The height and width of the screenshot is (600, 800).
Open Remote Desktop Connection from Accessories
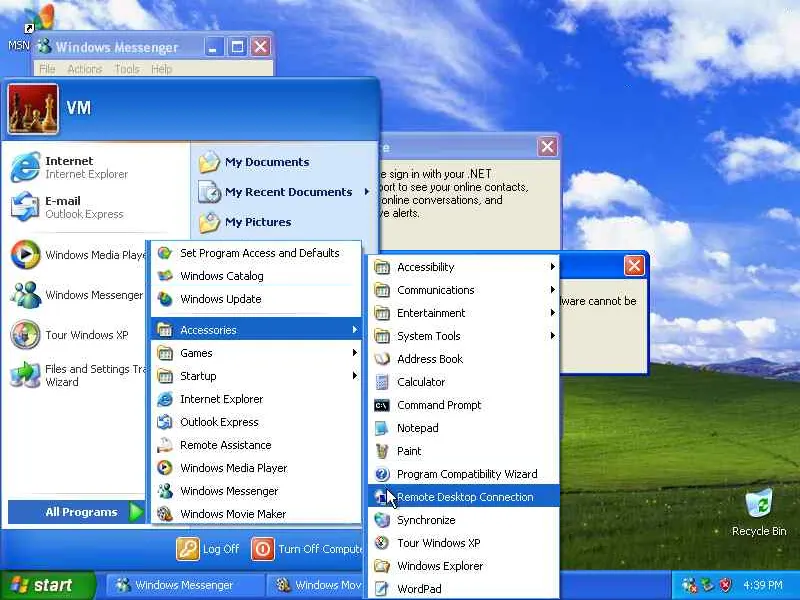463,496
